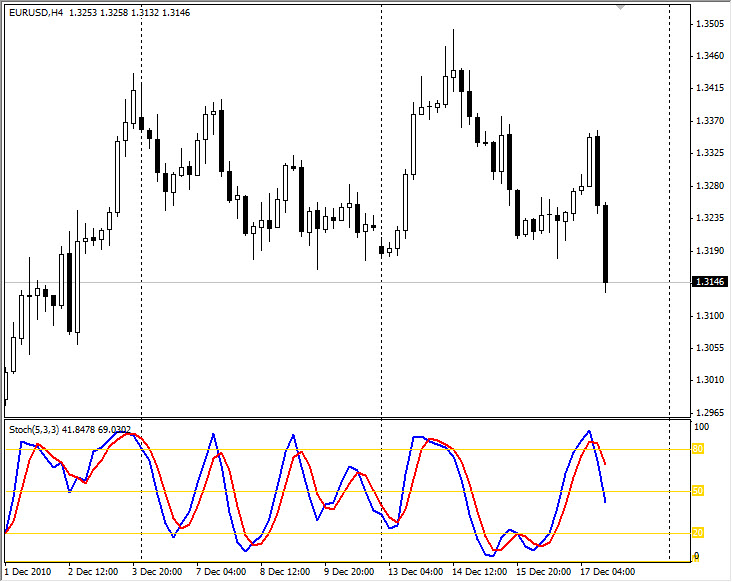Click the 1 Dec 2010 date label

click(28, 572)
